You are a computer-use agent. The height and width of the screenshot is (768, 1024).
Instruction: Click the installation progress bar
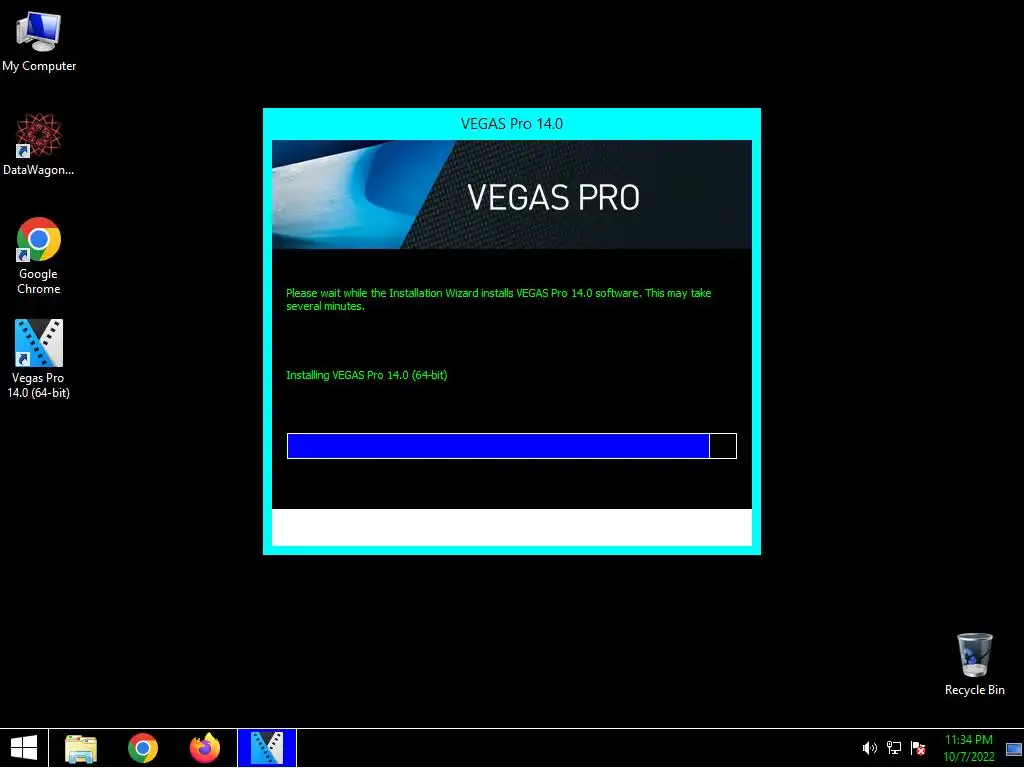coord(512,446)
